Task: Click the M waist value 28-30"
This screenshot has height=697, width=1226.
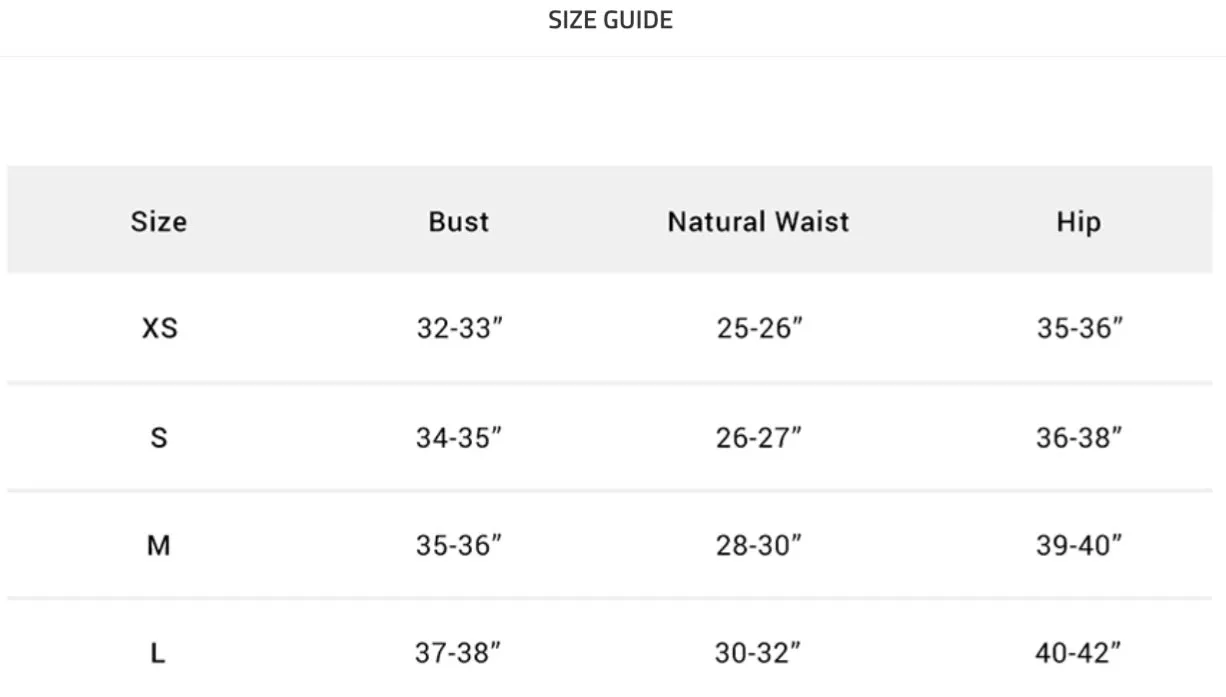Action: 759,545
